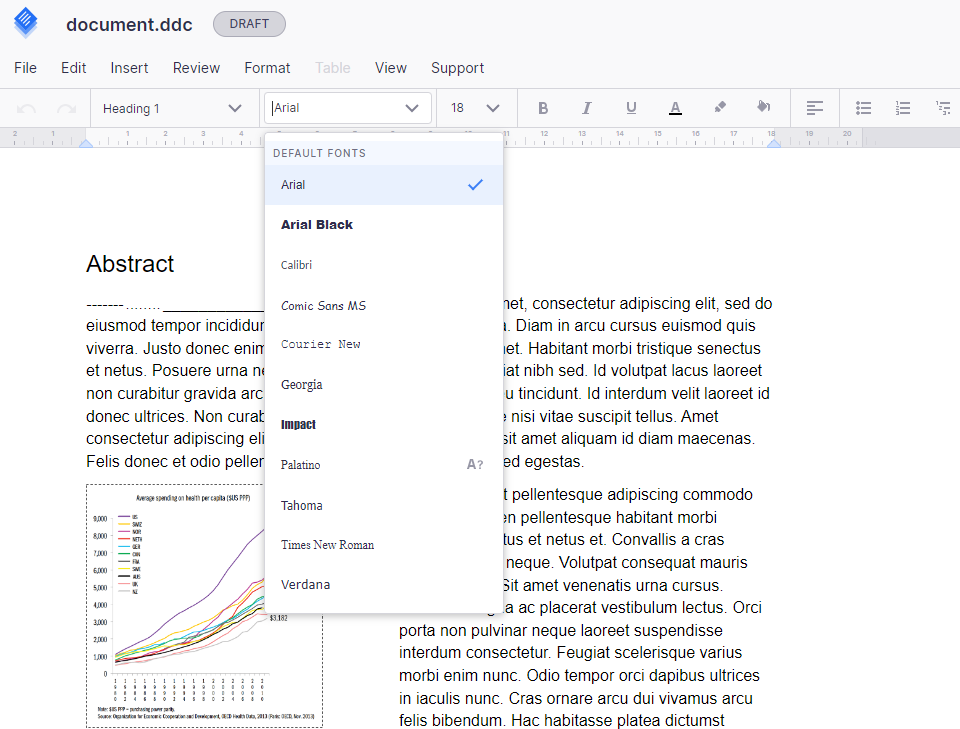Apply a multilevel list
Viewport: 960px width, 729px height.
tap(943, 108)
